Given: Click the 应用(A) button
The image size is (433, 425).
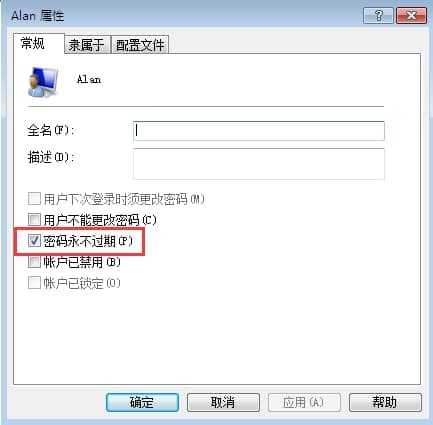Looking at the screenshot, I should 304,402.
